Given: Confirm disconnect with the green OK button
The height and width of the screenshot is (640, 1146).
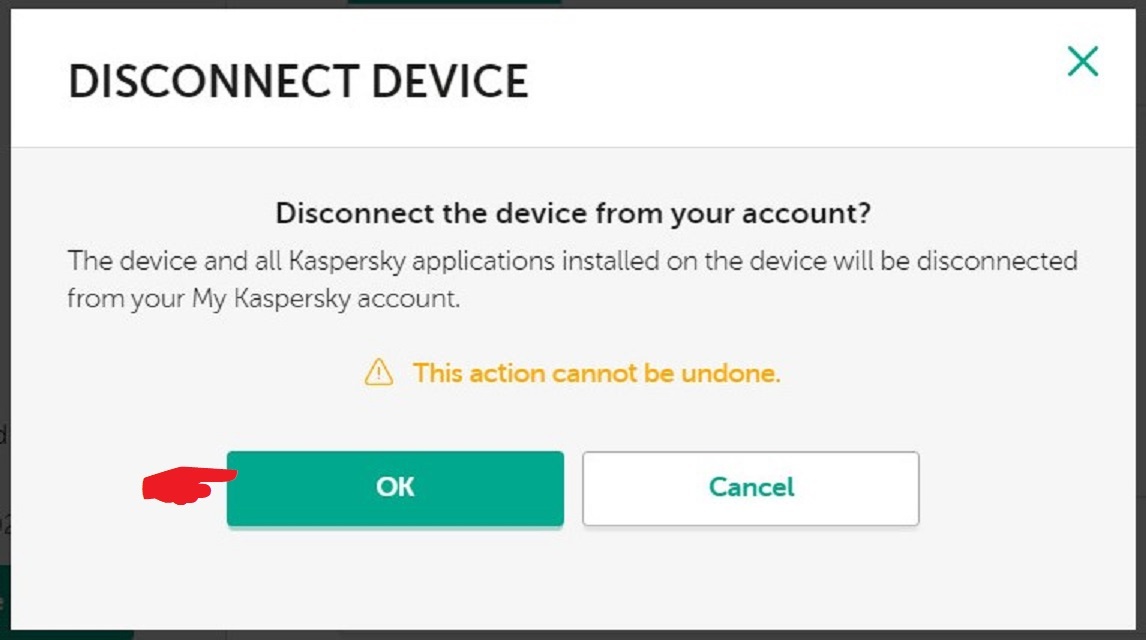Looking at the screenshot, I should [395, 487].
